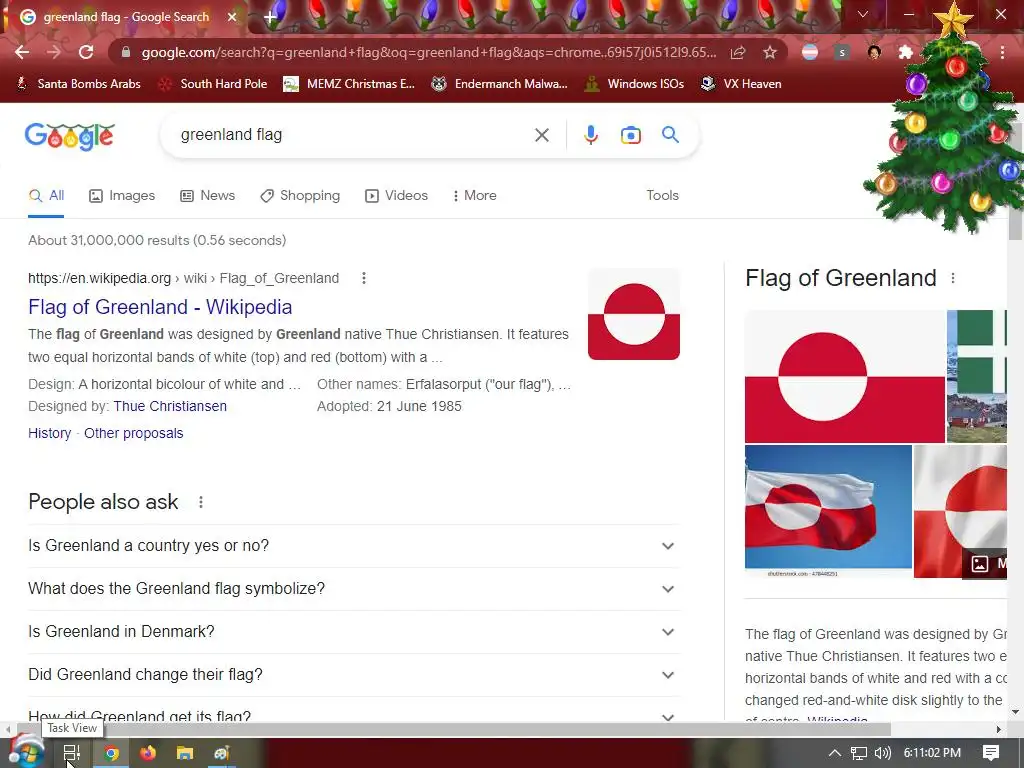1024x768 pixels.
Task: Clear the search box text
Action: 541,135
